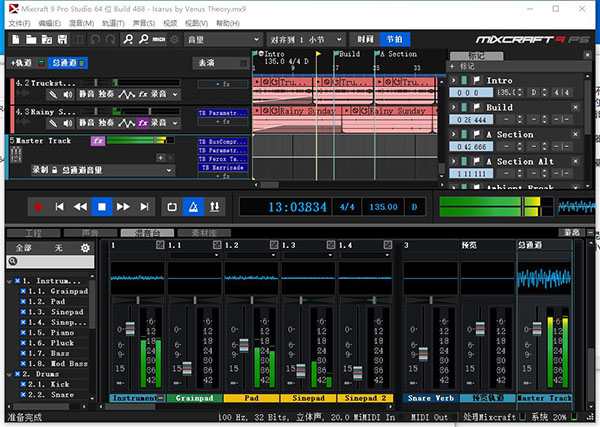Viewport: 600px width, 427px height.
Task: Start recording with the red record button
Action: tap(38, 207)
